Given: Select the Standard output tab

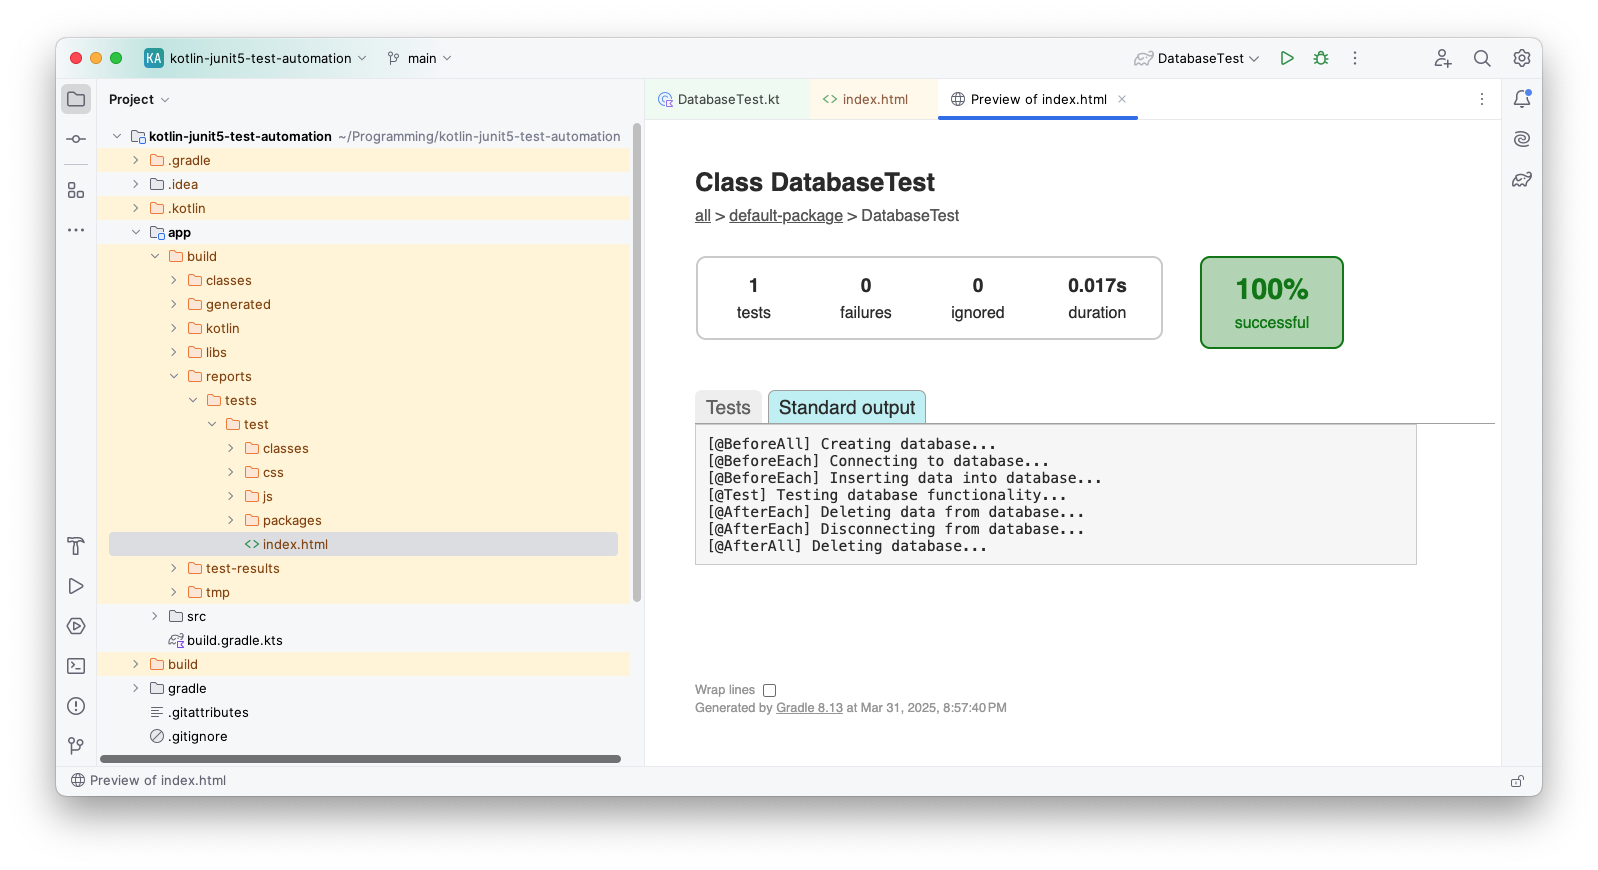Looking at the screenshot, I should click(x=847, y=407).
